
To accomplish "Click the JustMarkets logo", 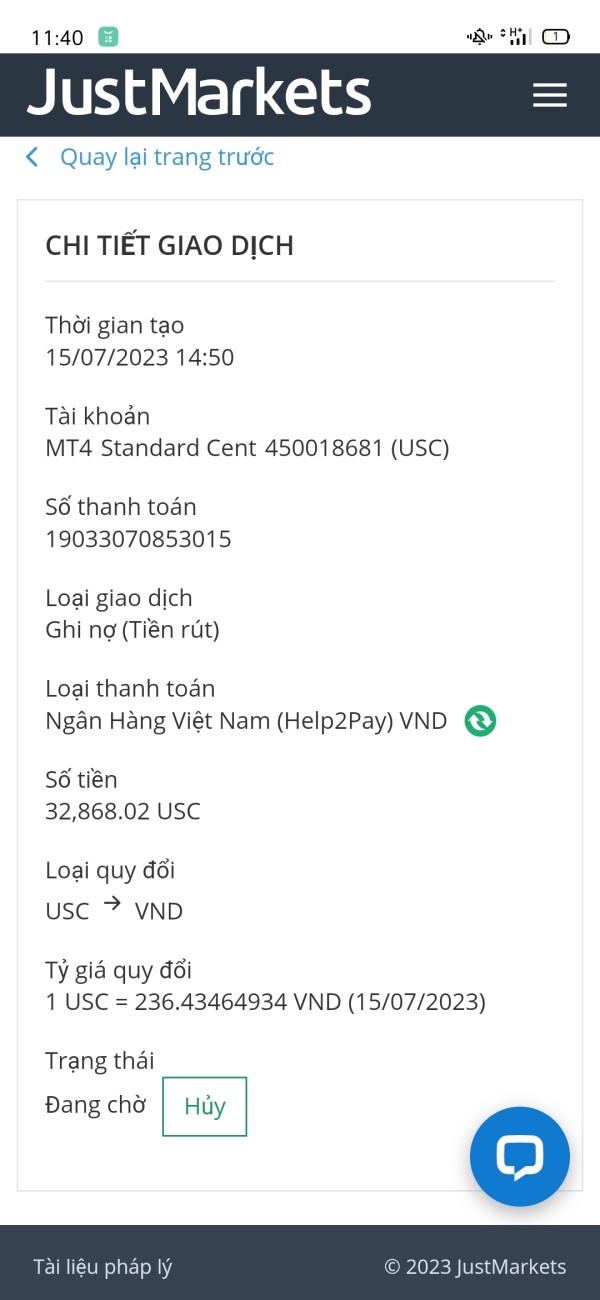I will pyautogui.click(x=199, y=94).
